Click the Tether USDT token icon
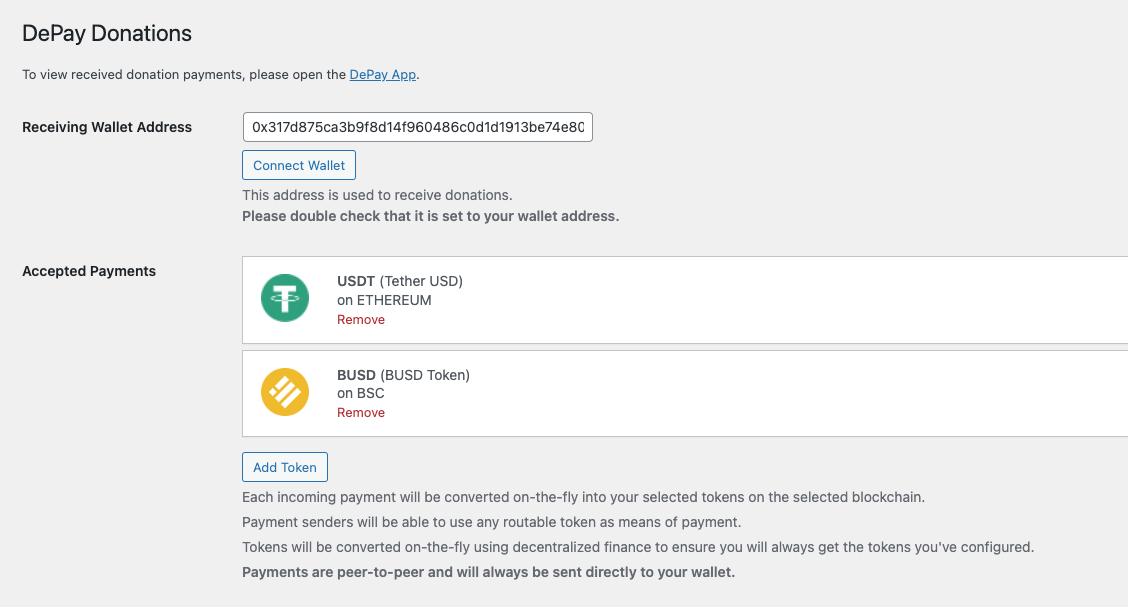 285,299
